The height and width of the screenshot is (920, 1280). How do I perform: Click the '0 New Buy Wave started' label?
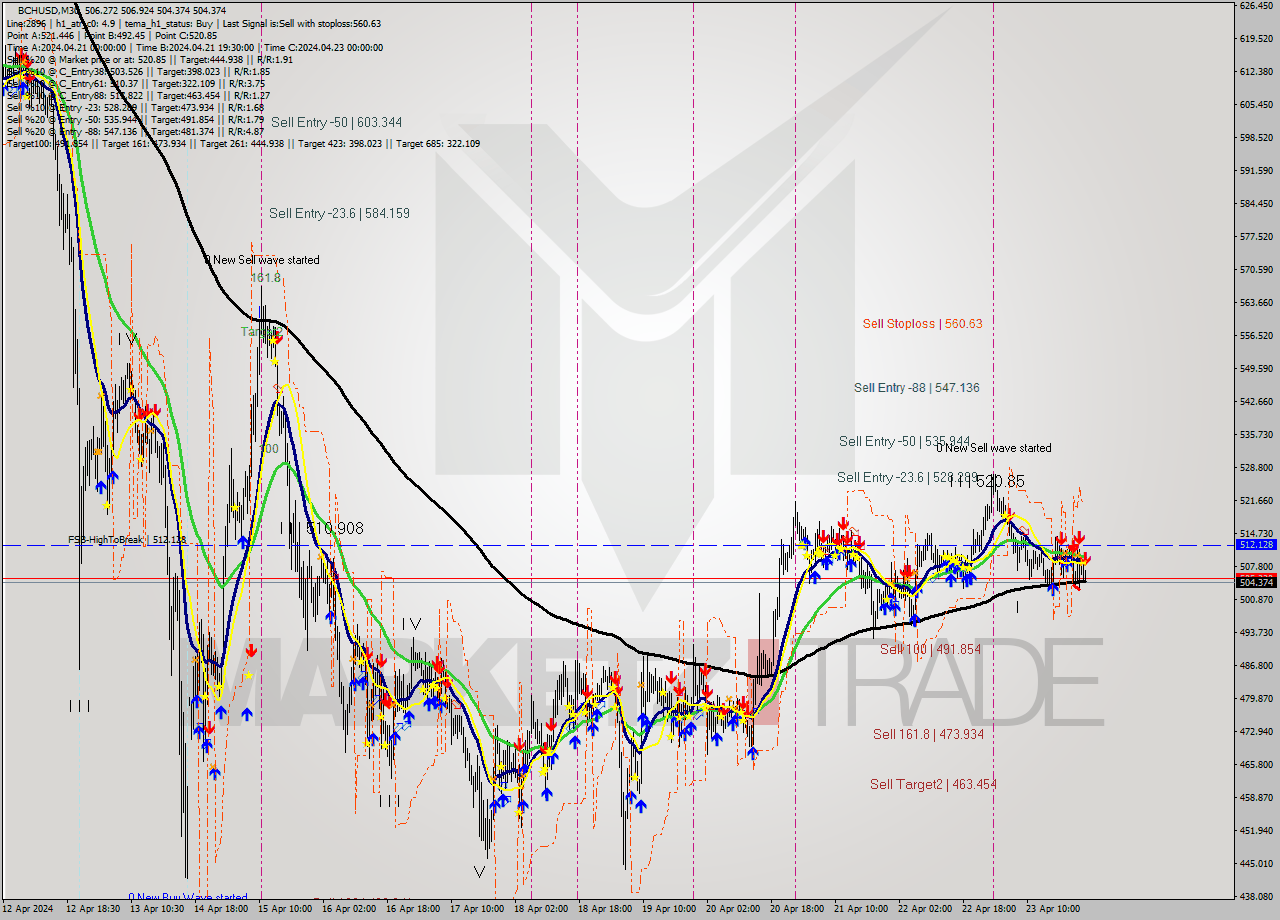(x=187, y=898)
